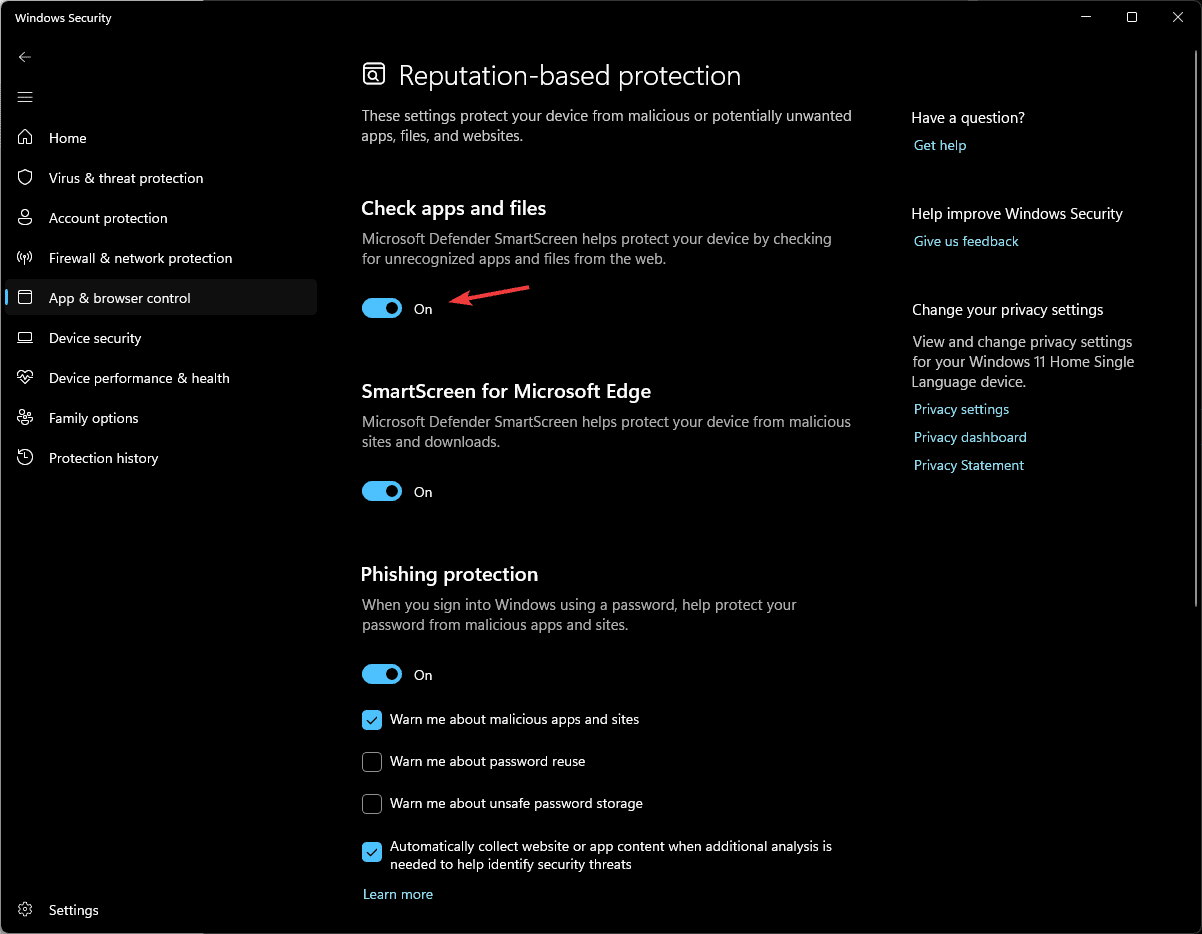Open the hamburger navigation menu icon

tap(25, 97)
